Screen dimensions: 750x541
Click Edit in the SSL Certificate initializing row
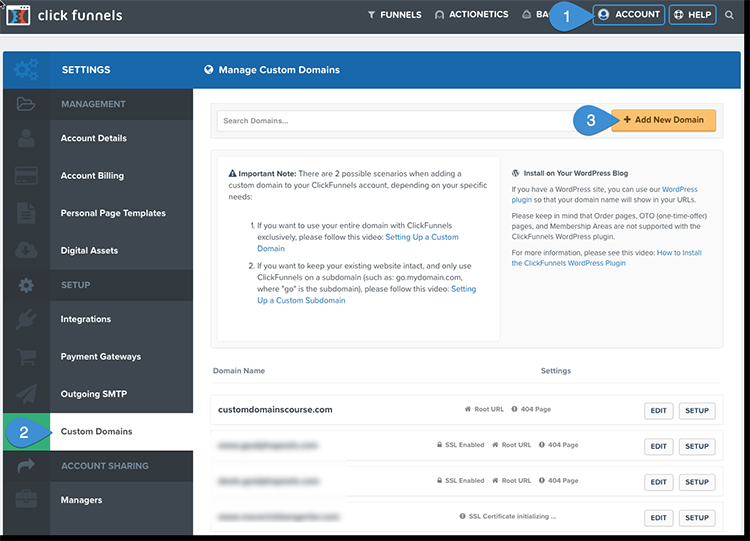pyautogui.click(x=659, y=518)
